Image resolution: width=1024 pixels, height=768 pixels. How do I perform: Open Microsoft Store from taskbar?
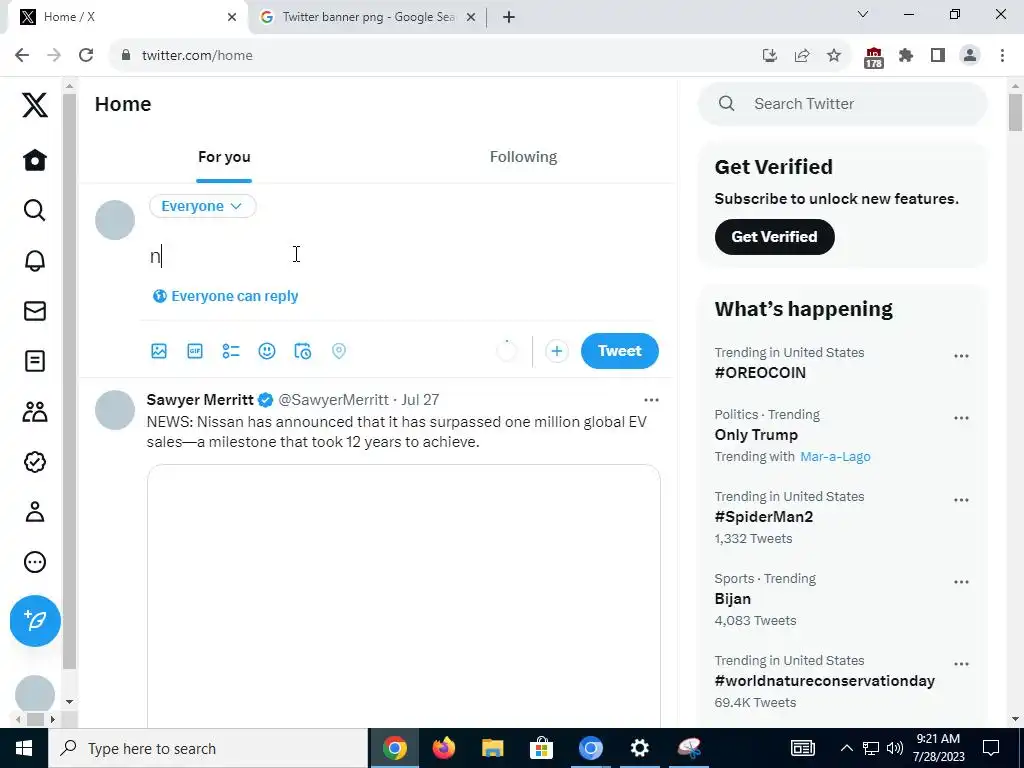pyautogui.click(x=541, y=748)
